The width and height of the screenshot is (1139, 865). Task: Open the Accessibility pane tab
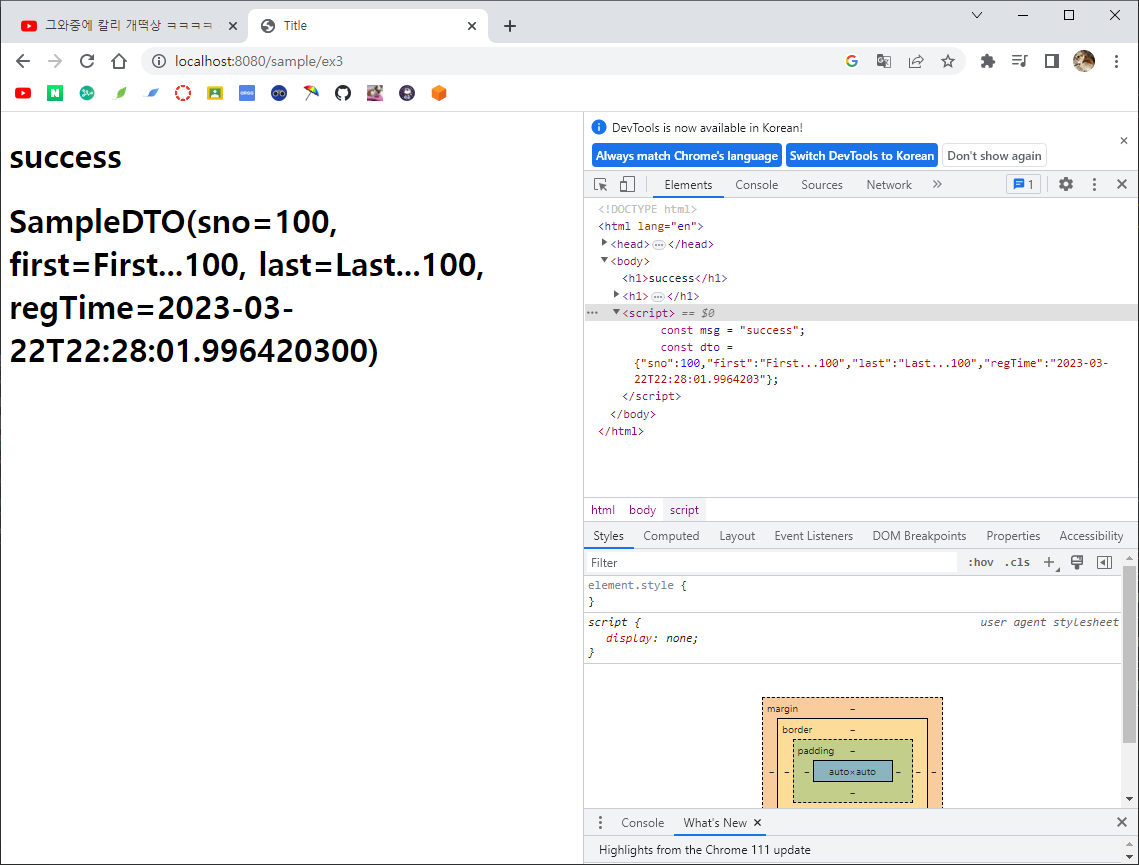[x=1090, y=536]
